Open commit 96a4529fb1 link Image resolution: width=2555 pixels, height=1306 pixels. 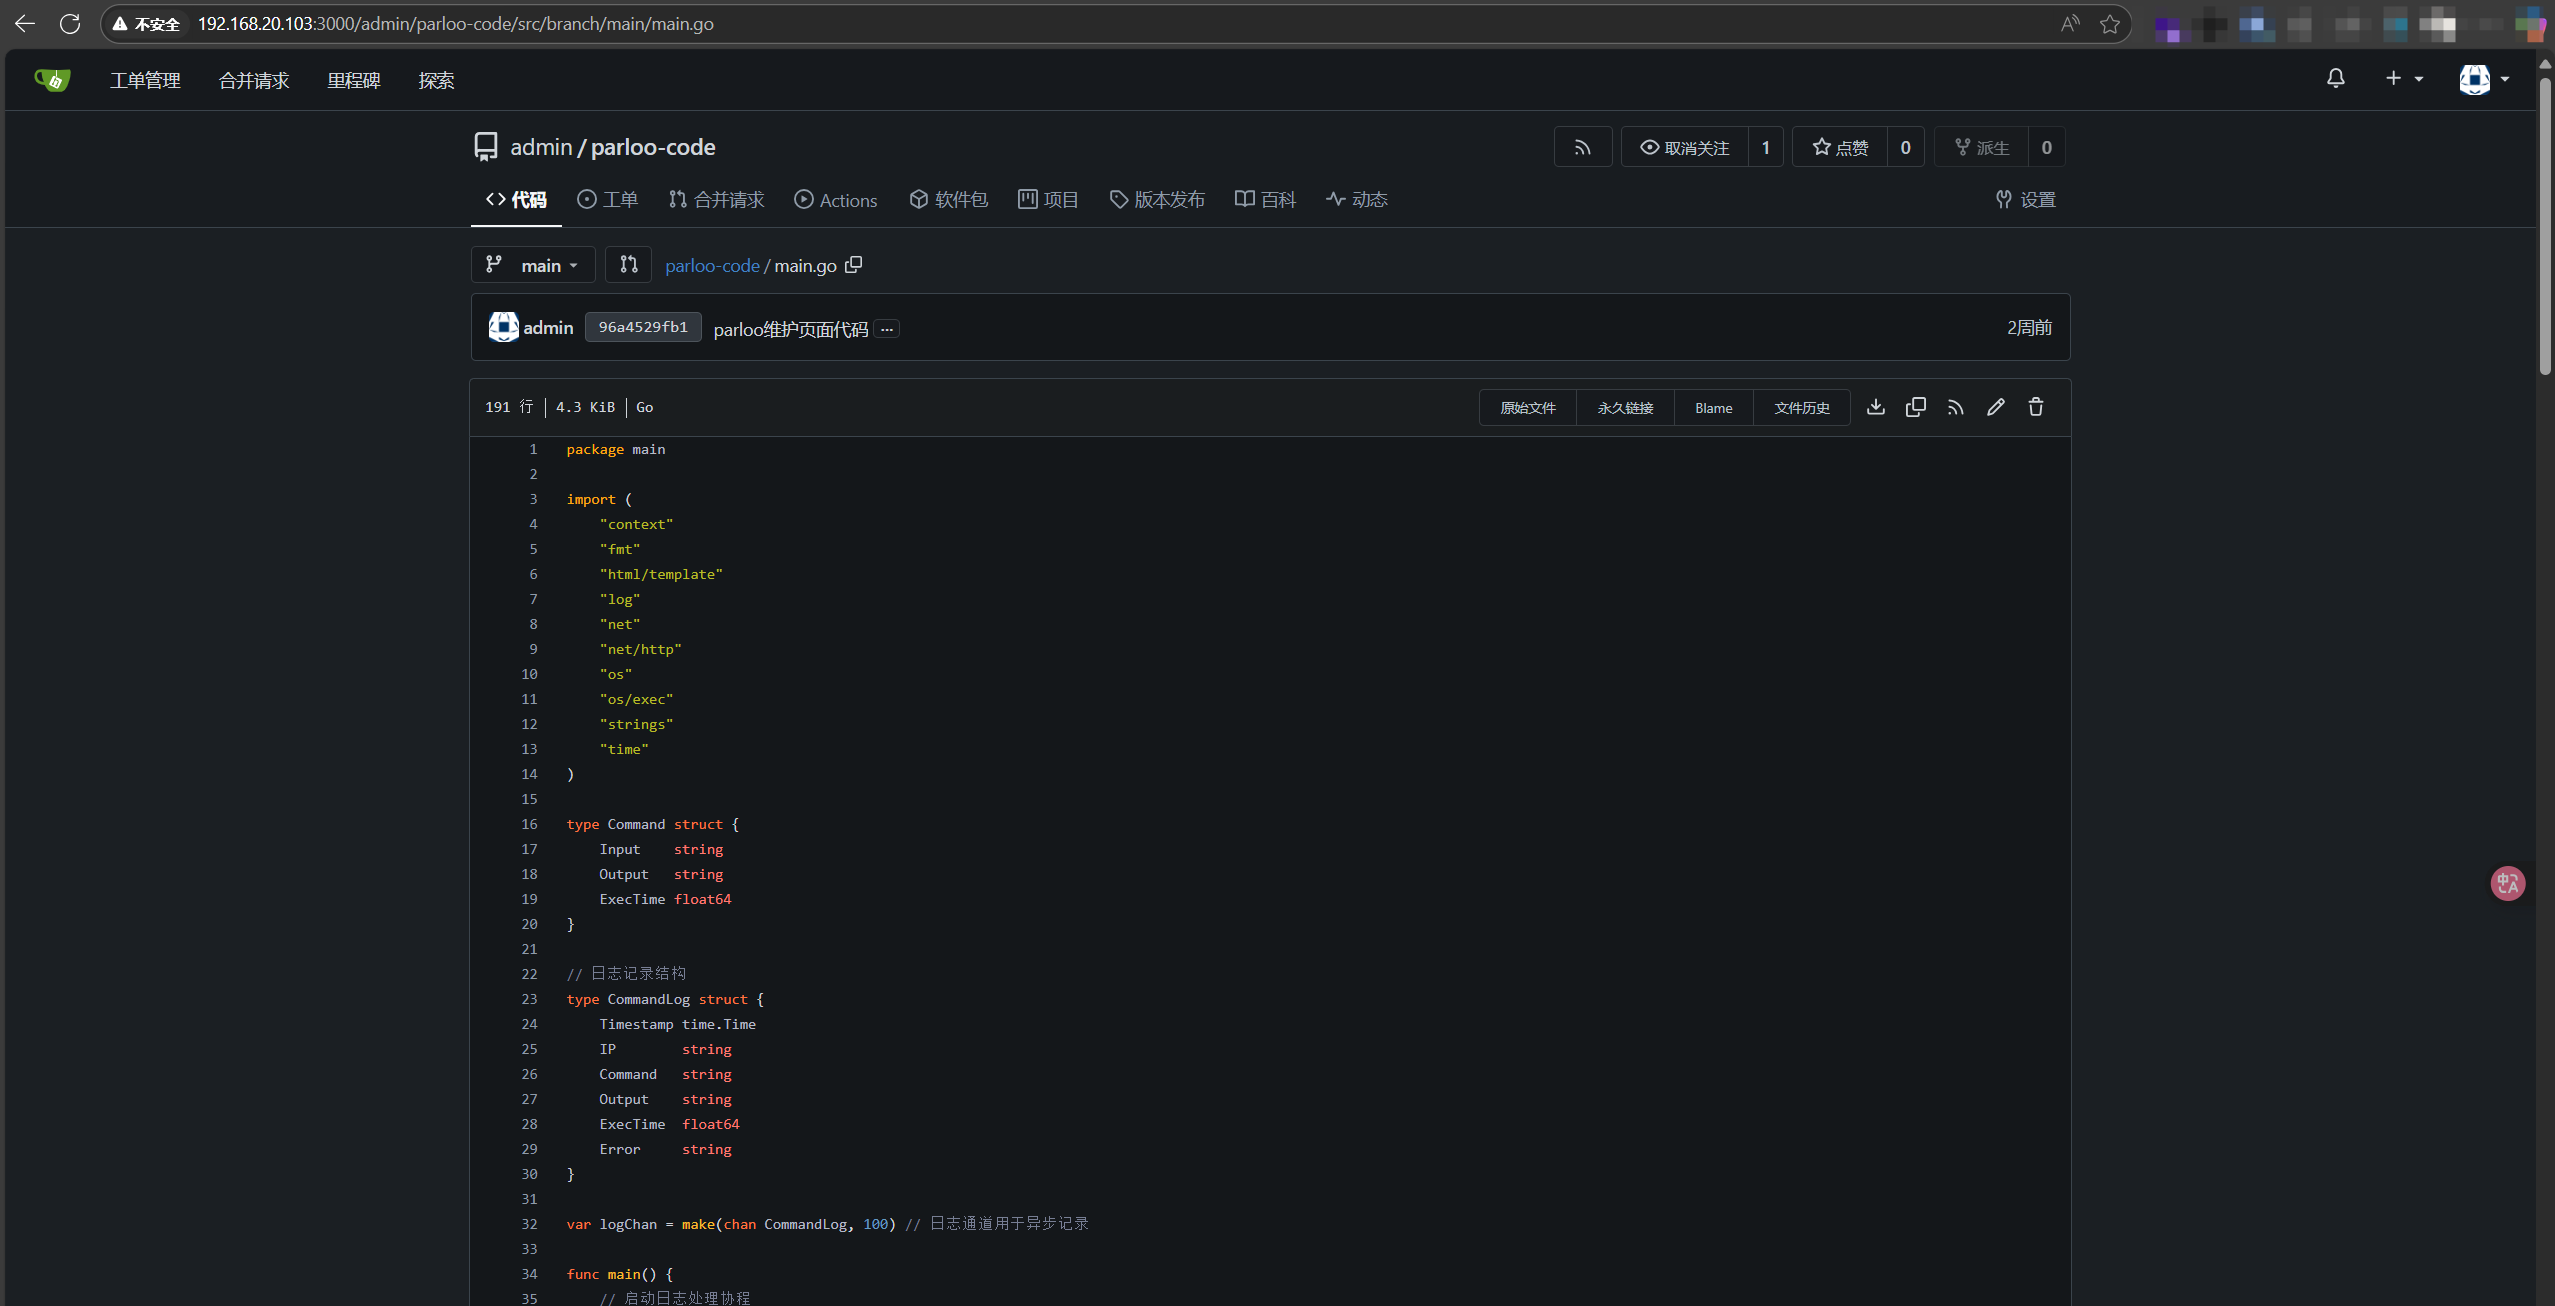[x=643, y=327]
